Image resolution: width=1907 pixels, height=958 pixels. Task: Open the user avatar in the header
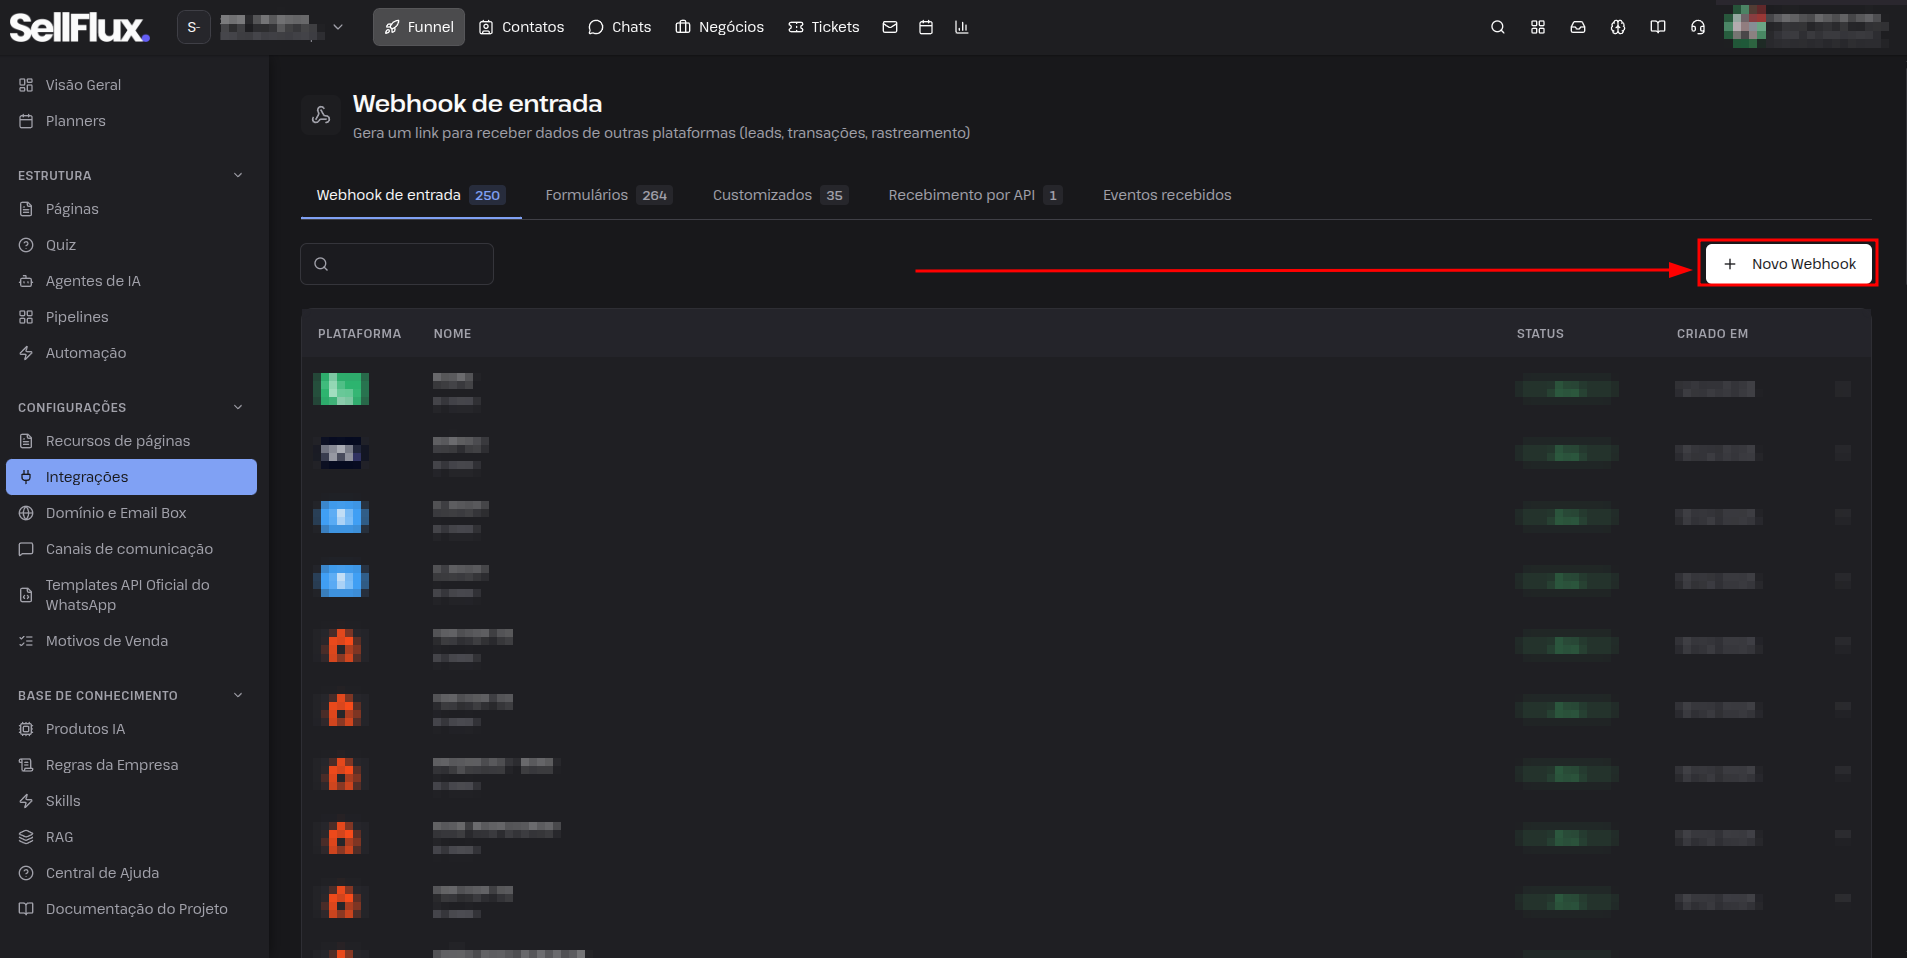tap(1745, 27)
